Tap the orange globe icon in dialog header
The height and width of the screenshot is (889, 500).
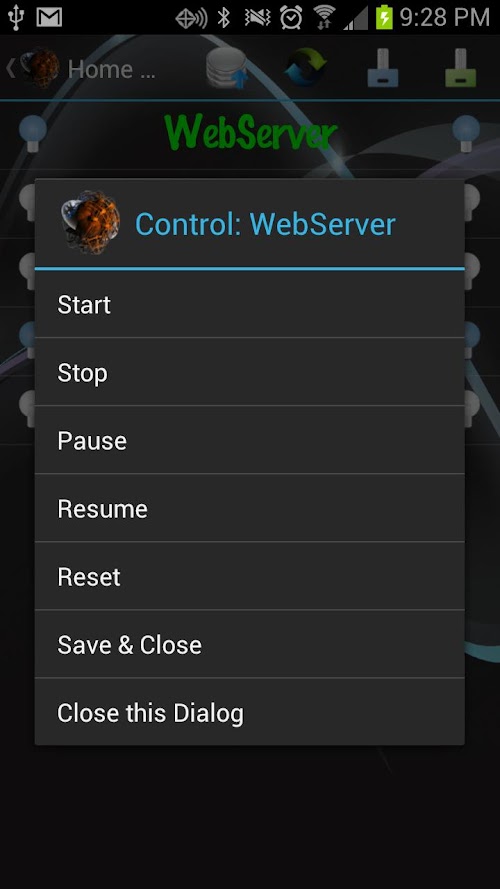click(x=91, y=223)
